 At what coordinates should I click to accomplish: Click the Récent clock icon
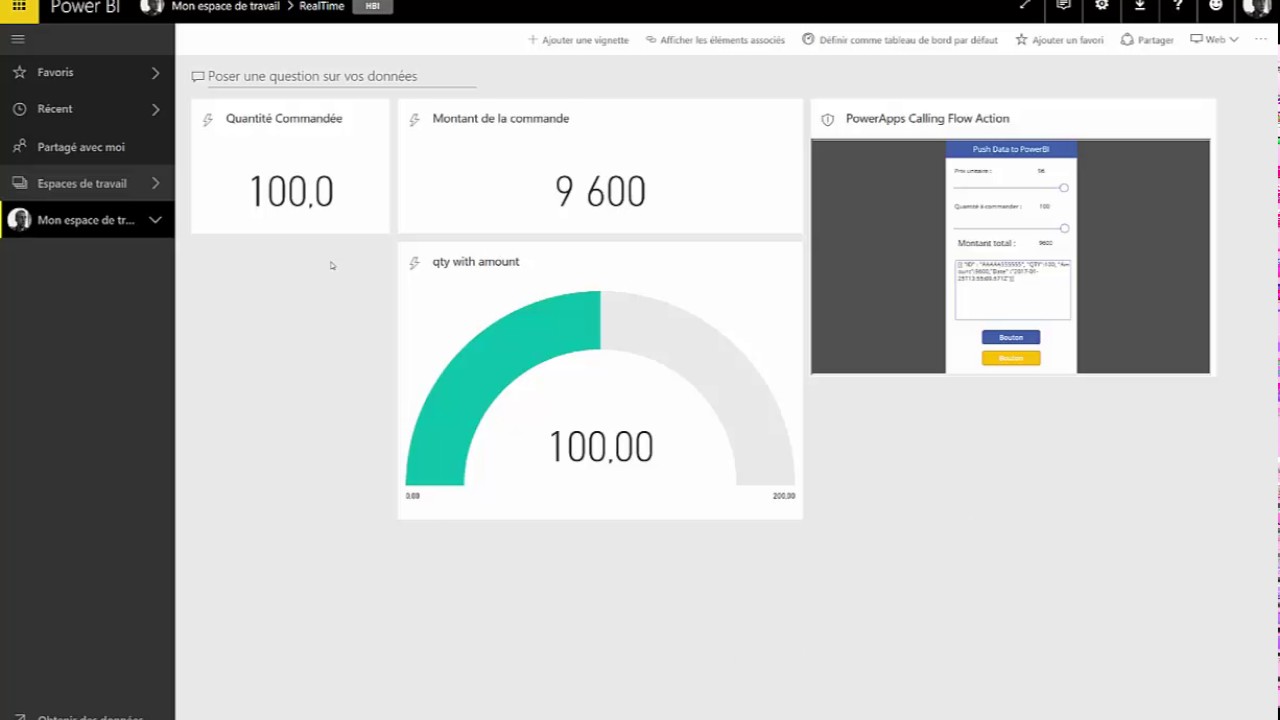19,109
